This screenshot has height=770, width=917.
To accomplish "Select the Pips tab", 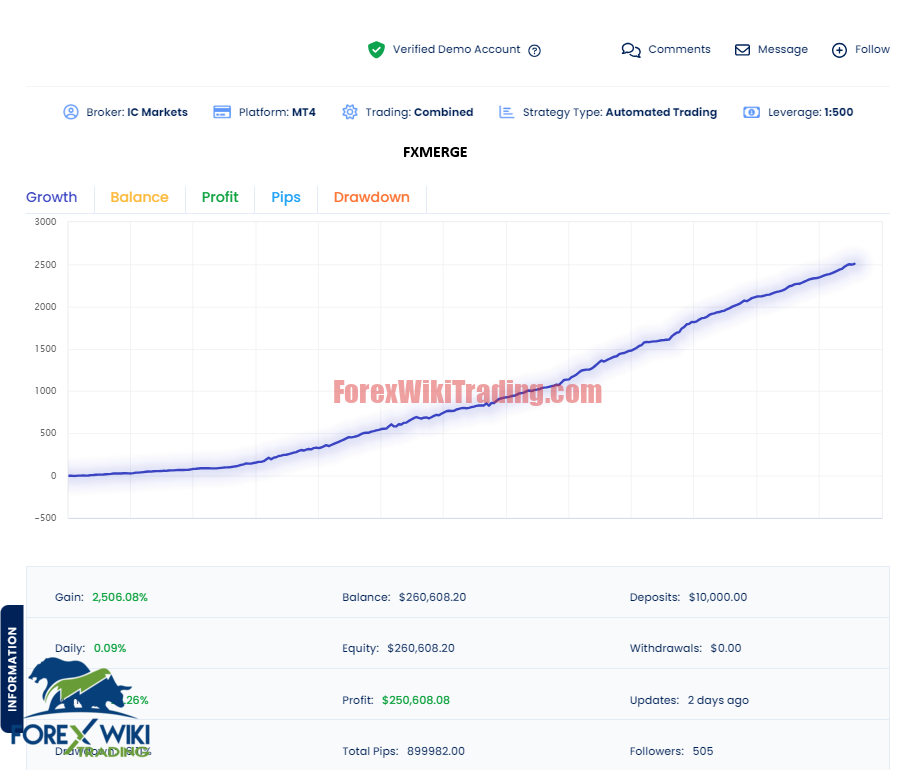I will (x=286, y=198).
